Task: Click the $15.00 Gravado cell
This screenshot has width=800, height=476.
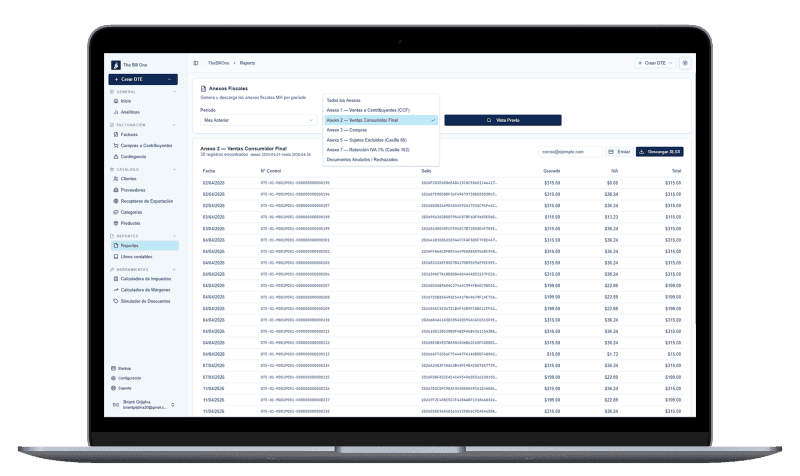Action: [553, 355]
